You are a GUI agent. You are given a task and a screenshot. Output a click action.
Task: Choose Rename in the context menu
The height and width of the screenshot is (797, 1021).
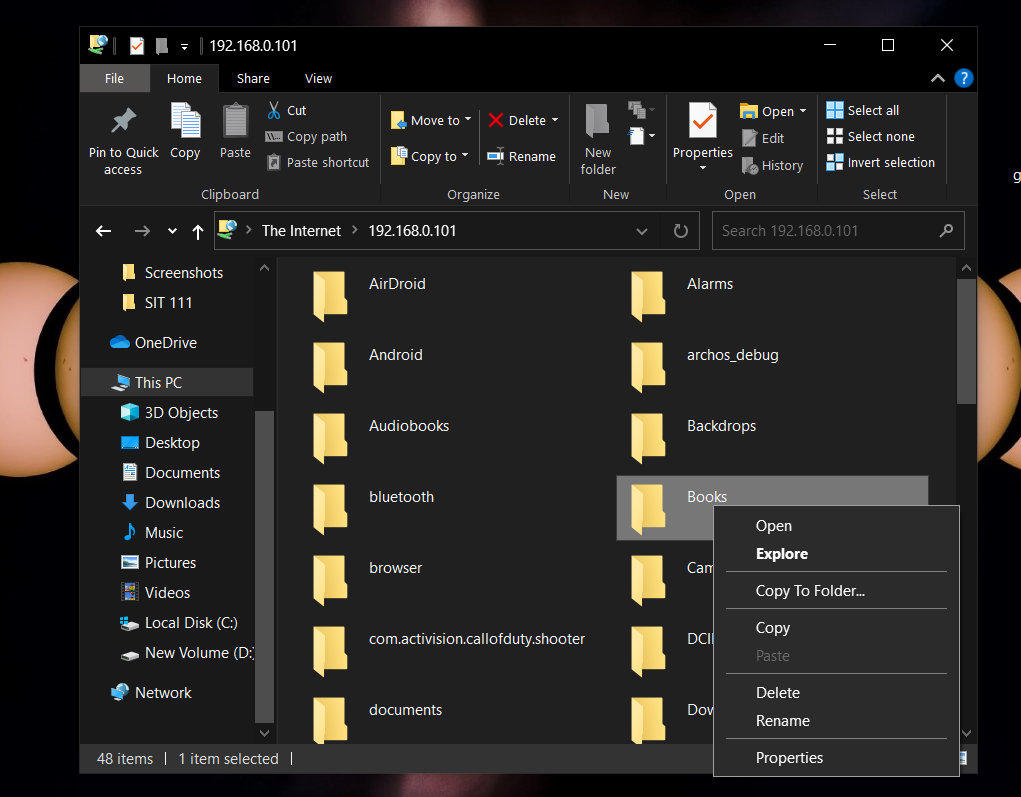(836, 721)
